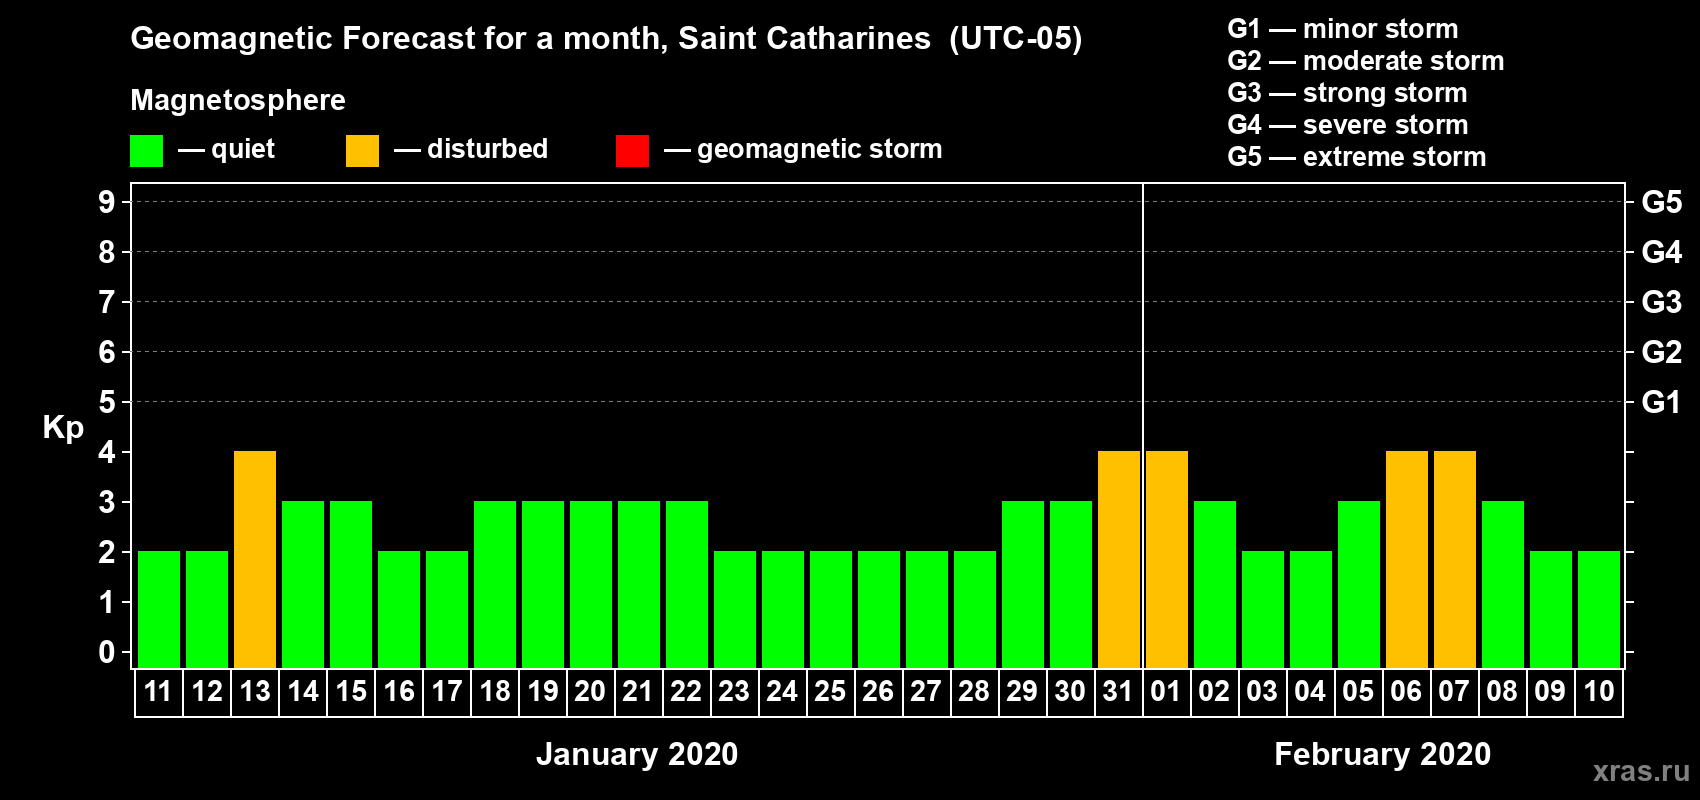Click date label 04 on the axis
Viewport: 1700px width, 800px height.
pyautogui.click(x=1310, y=692)
